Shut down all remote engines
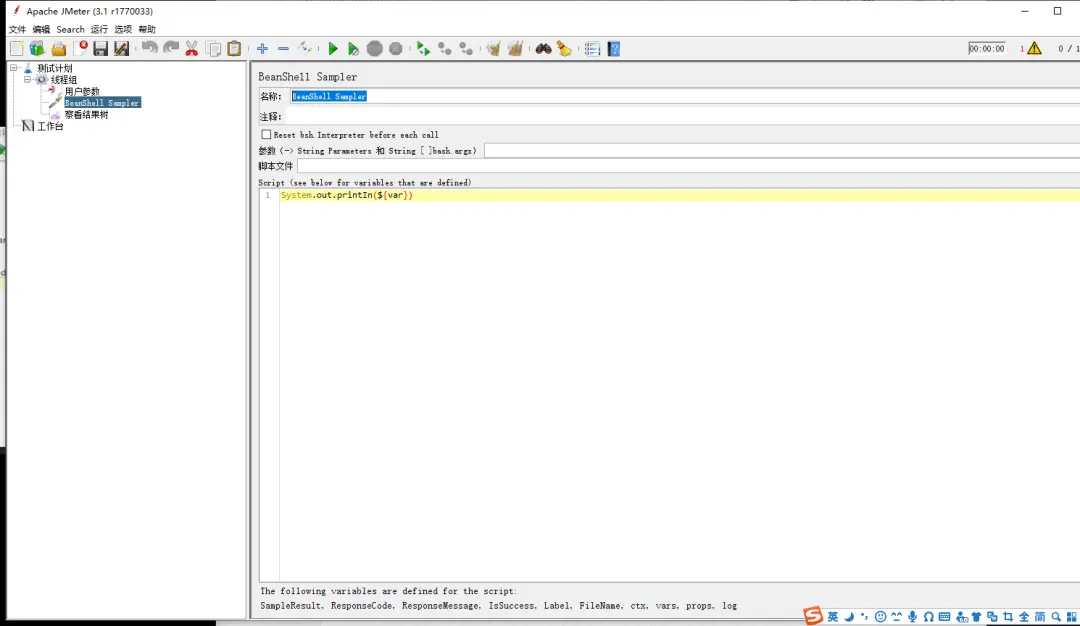 coord(466,48)
